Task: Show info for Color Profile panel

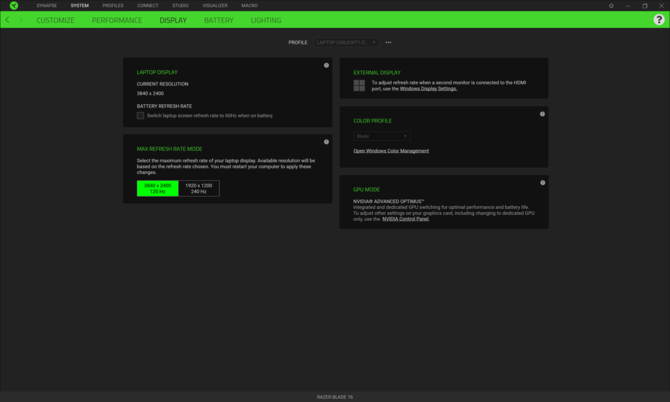Action: coord(542,114)
